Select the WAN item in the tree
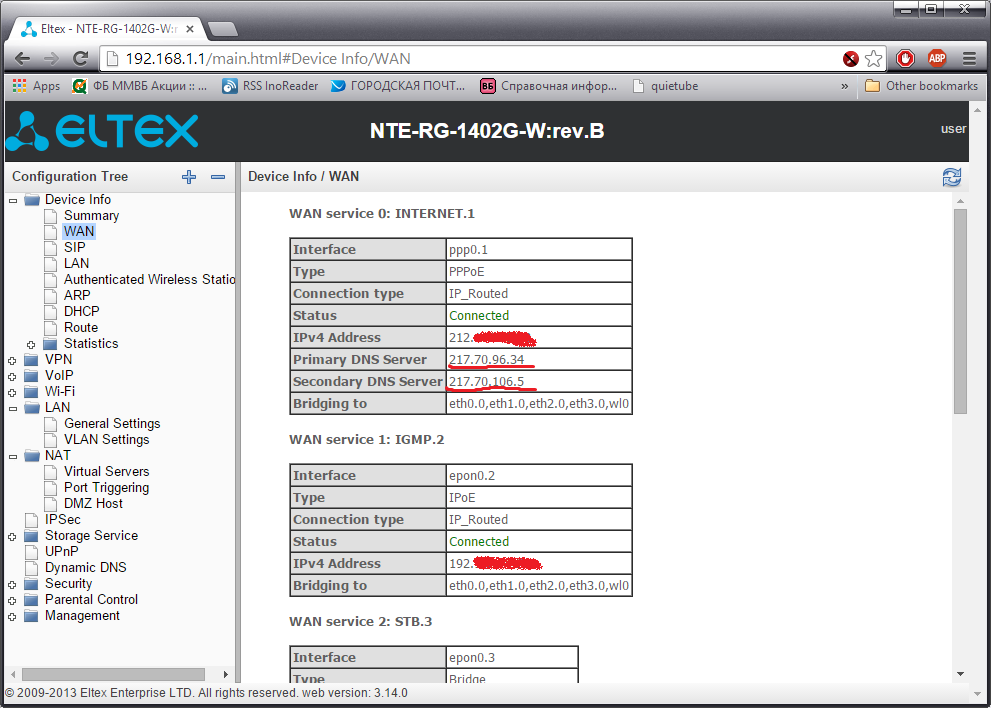This screenshot has width=991, height=708. coord(79,231)
